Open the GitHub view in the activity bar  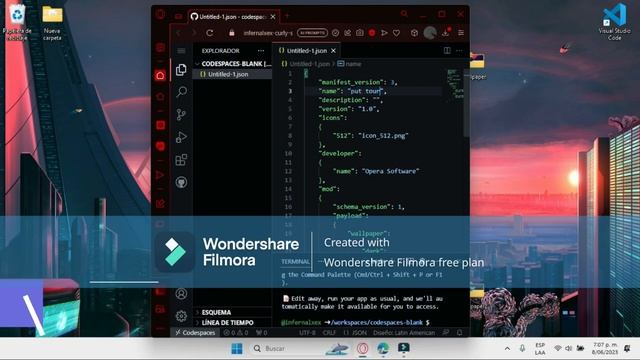[x=181, y=182]
